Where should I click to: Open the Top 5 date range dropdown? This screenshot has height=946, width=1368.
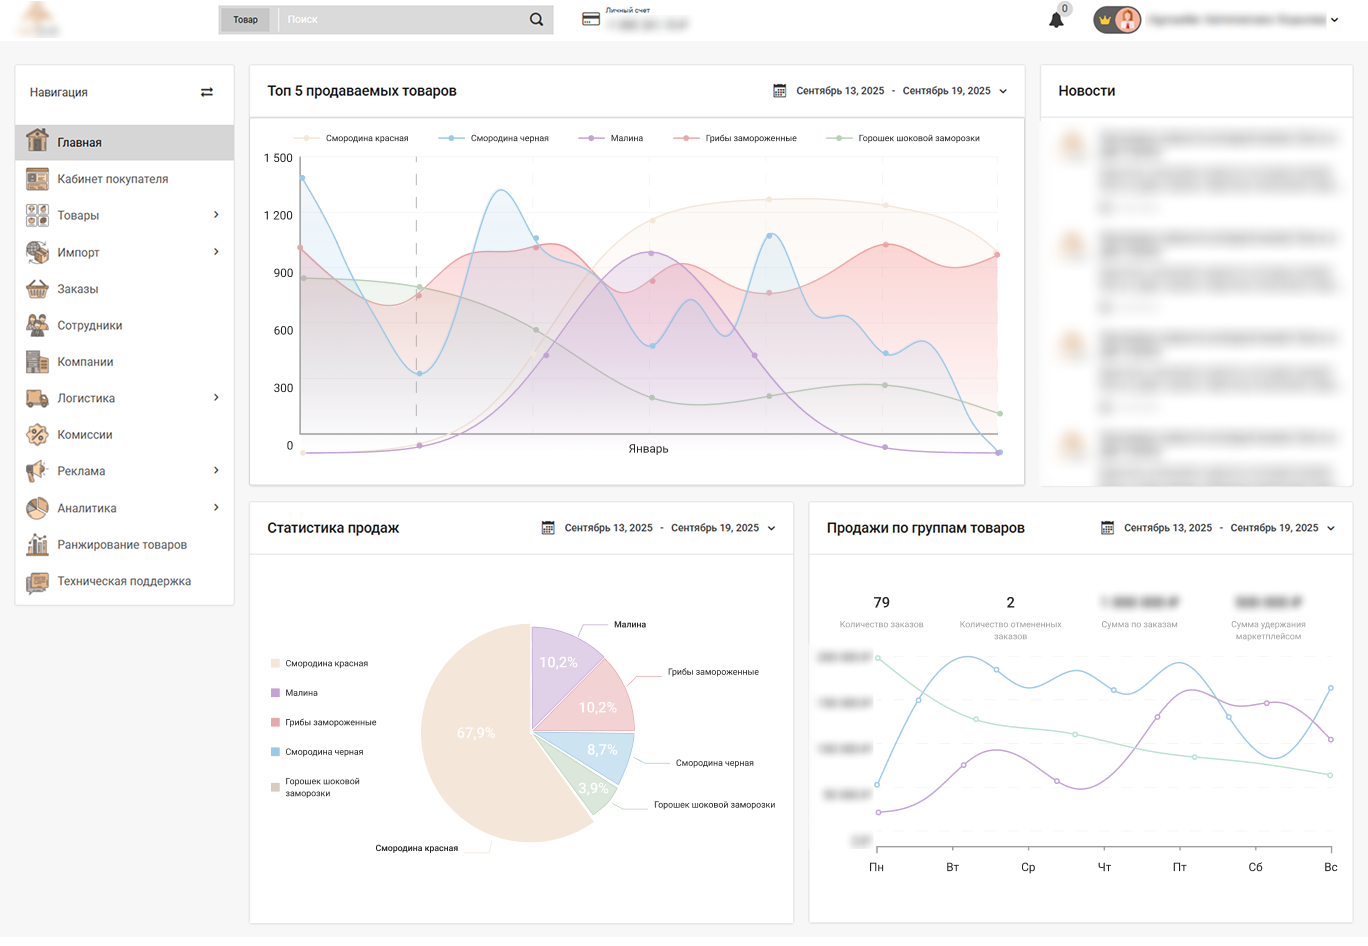[x=1003, y=91]
